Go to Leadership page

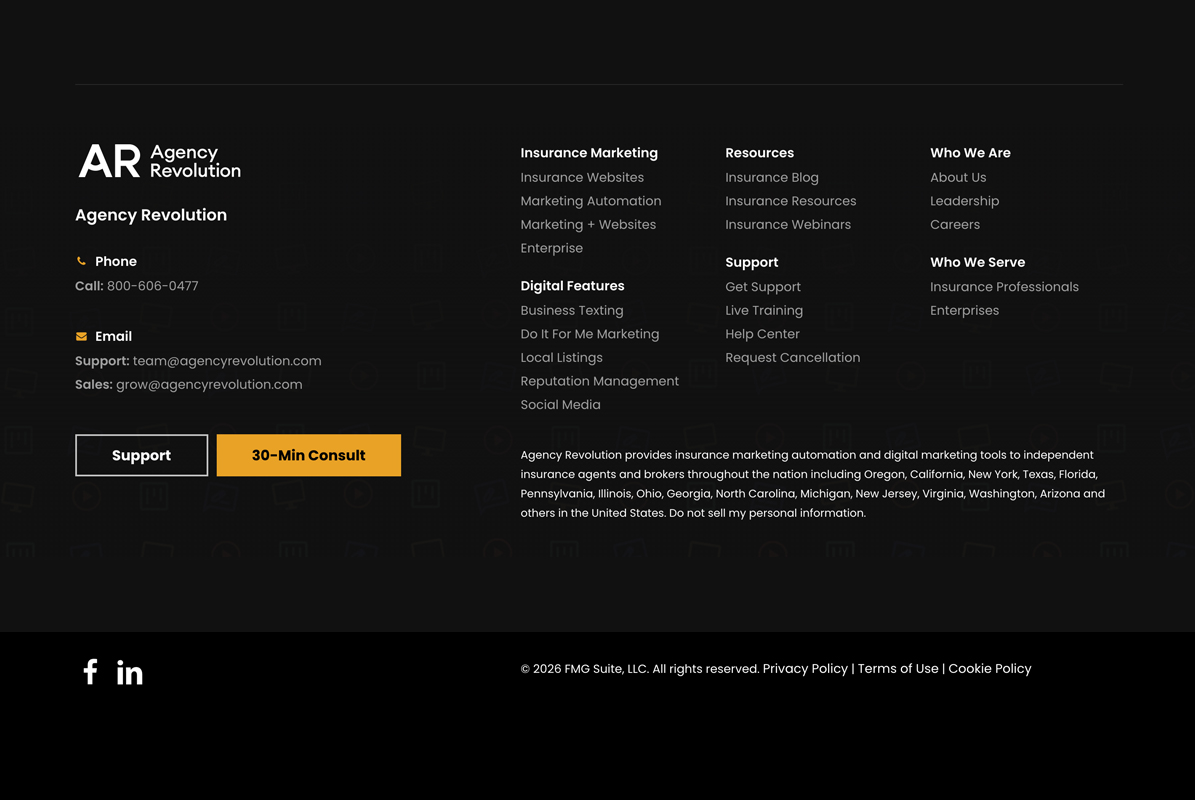click(965, 200)
